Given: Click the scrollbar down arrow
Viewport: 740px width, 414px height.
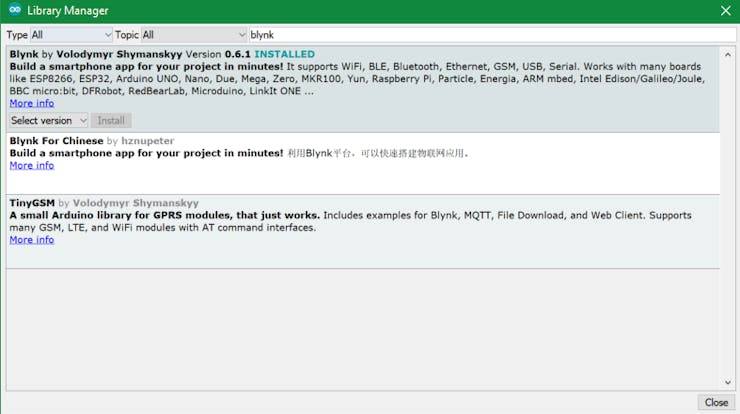Looking at the screenshot, I should point(728,382).
